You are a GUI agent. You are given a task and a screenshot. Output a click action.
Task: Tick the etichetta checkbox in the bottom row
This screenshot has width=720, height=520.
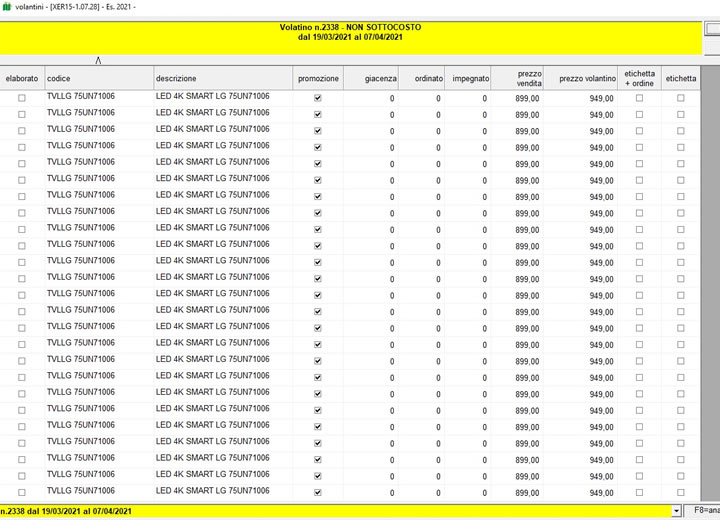[x=681, y=492]
